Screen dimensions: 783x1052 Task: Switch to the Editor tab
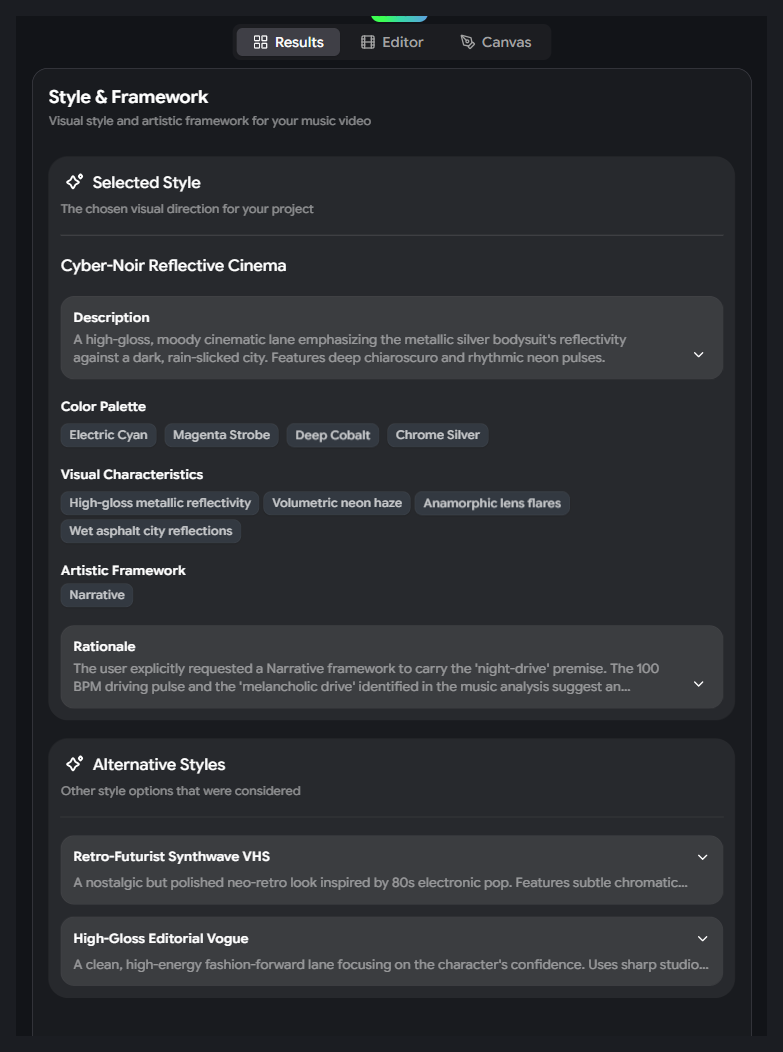392,42
